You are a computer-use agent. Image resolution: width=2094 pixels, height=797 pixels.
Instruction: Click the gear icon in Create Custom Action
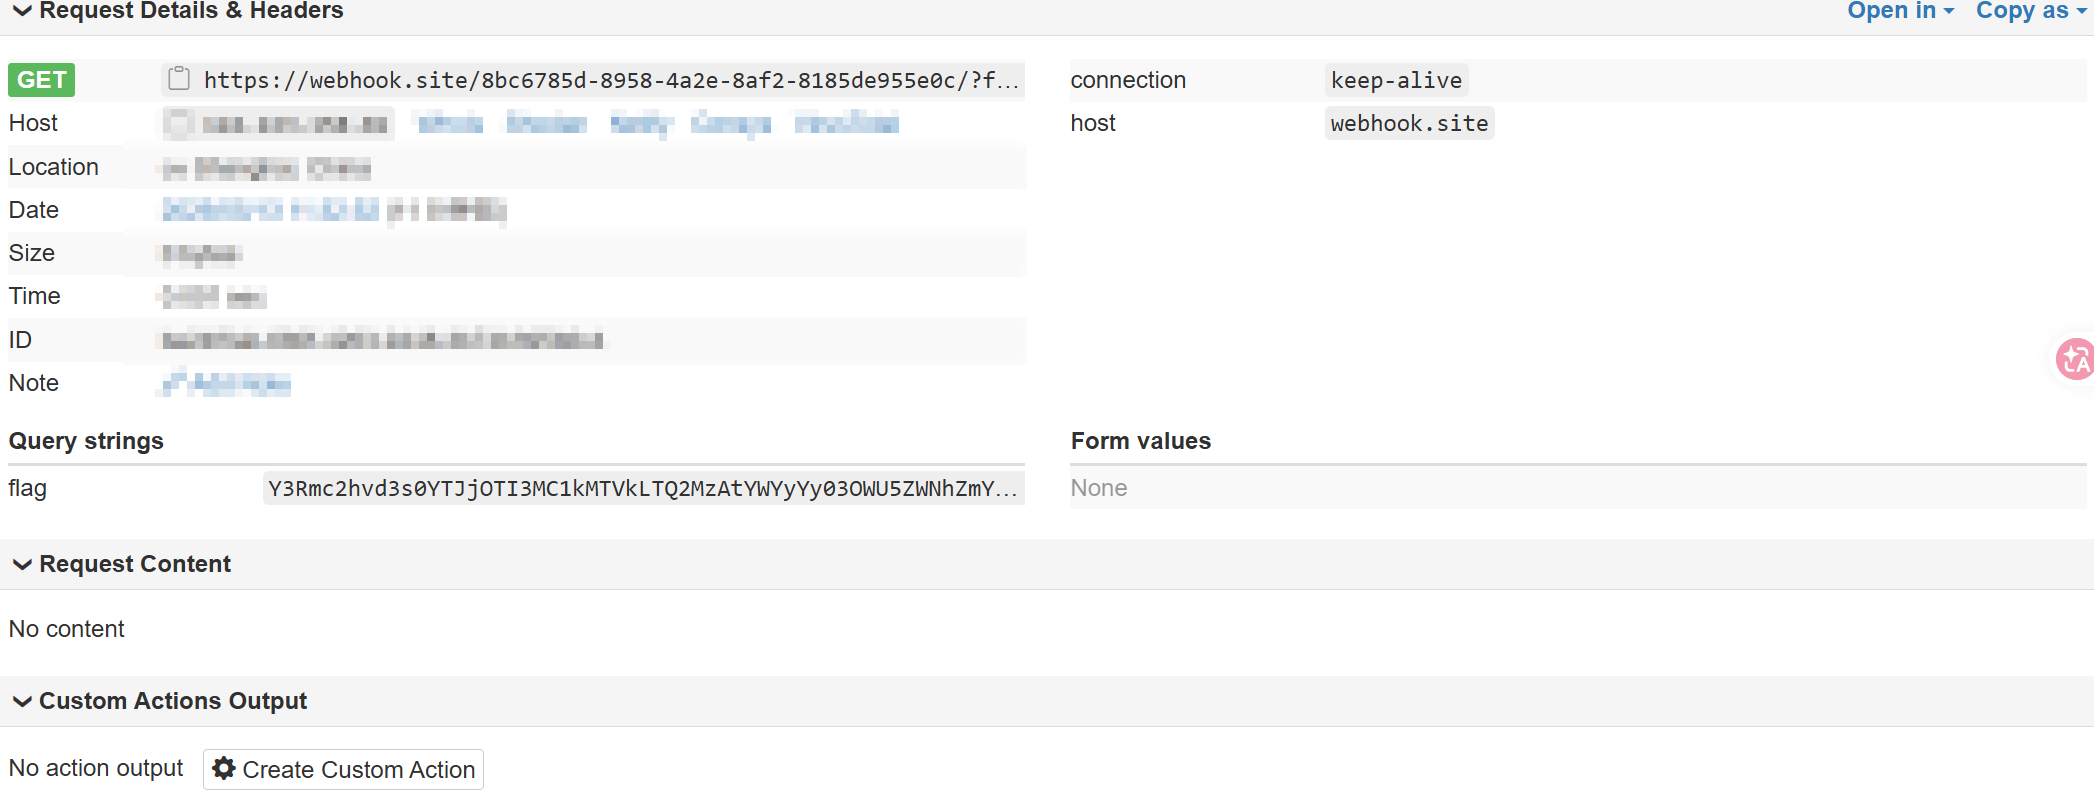[224, 768]
